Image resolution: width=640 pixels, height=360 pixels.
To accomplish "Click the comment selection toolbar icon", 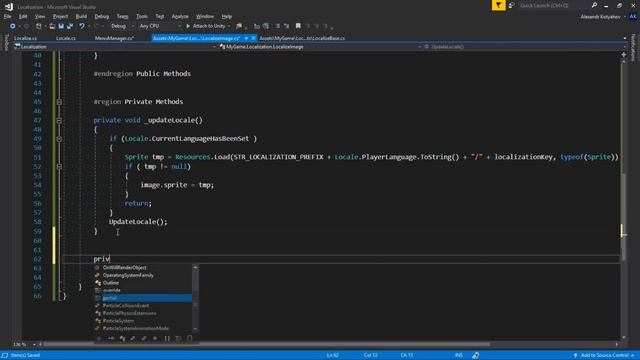I will [278, 26].
